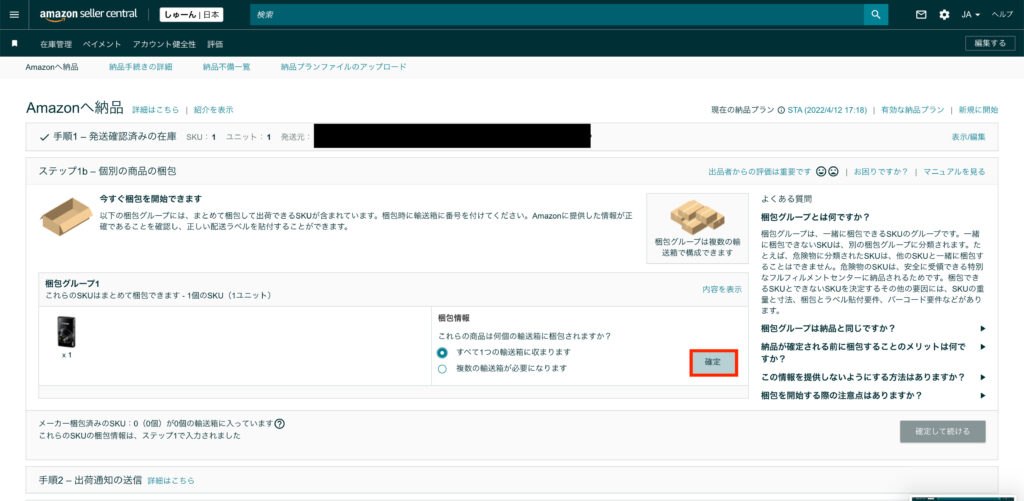Click 詳細はこちら next to 手順2
Viewport: 1024px width, 501px height.
171,481
